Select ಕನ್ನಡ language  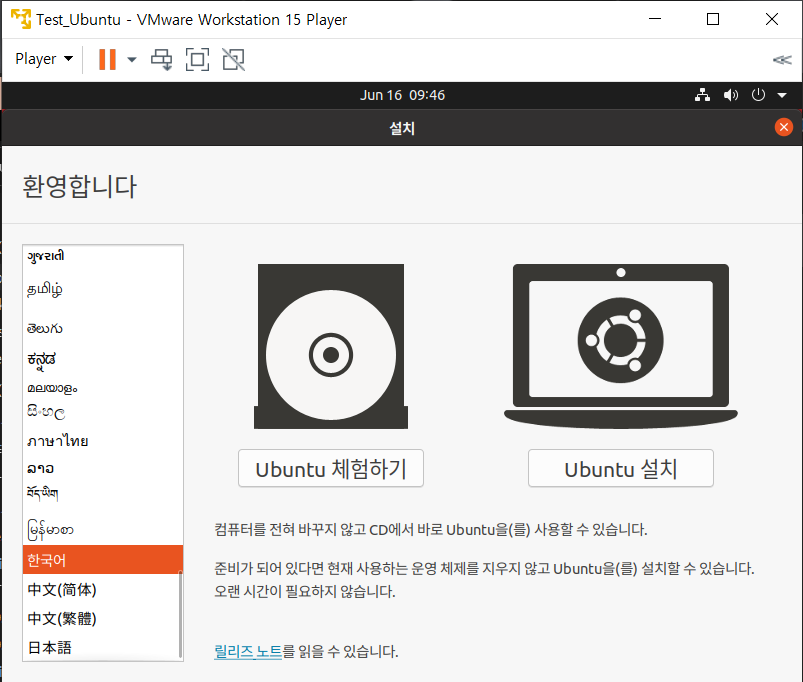tap(103, 359)
